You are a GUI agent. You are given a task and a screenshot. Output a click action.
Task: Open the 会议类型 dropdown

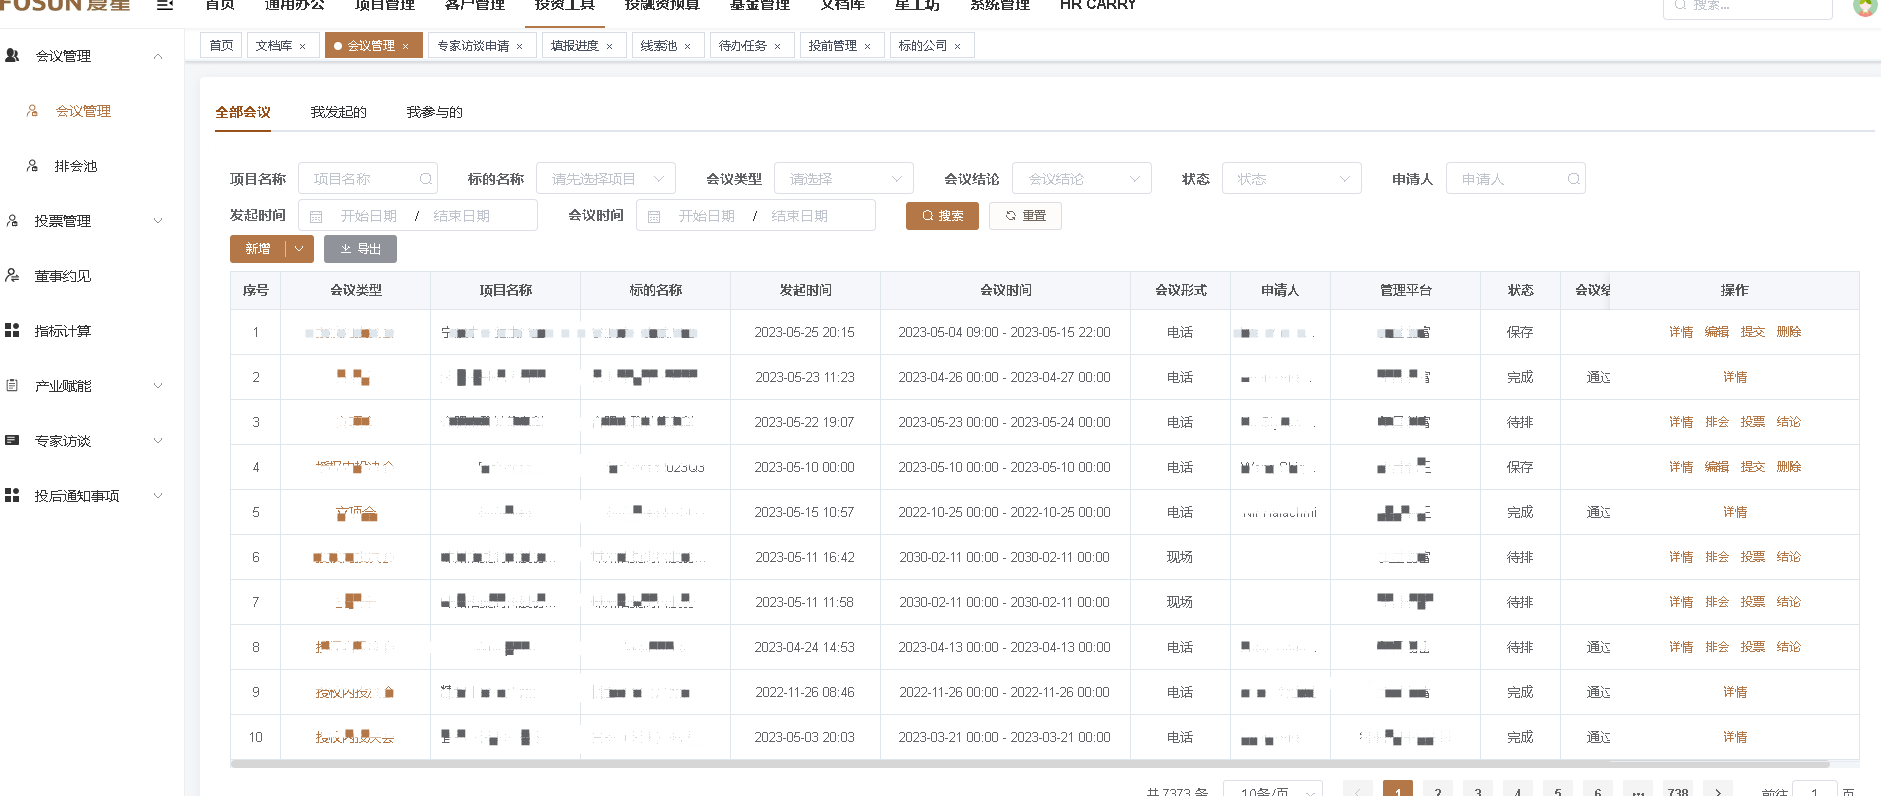click(844, 179)
